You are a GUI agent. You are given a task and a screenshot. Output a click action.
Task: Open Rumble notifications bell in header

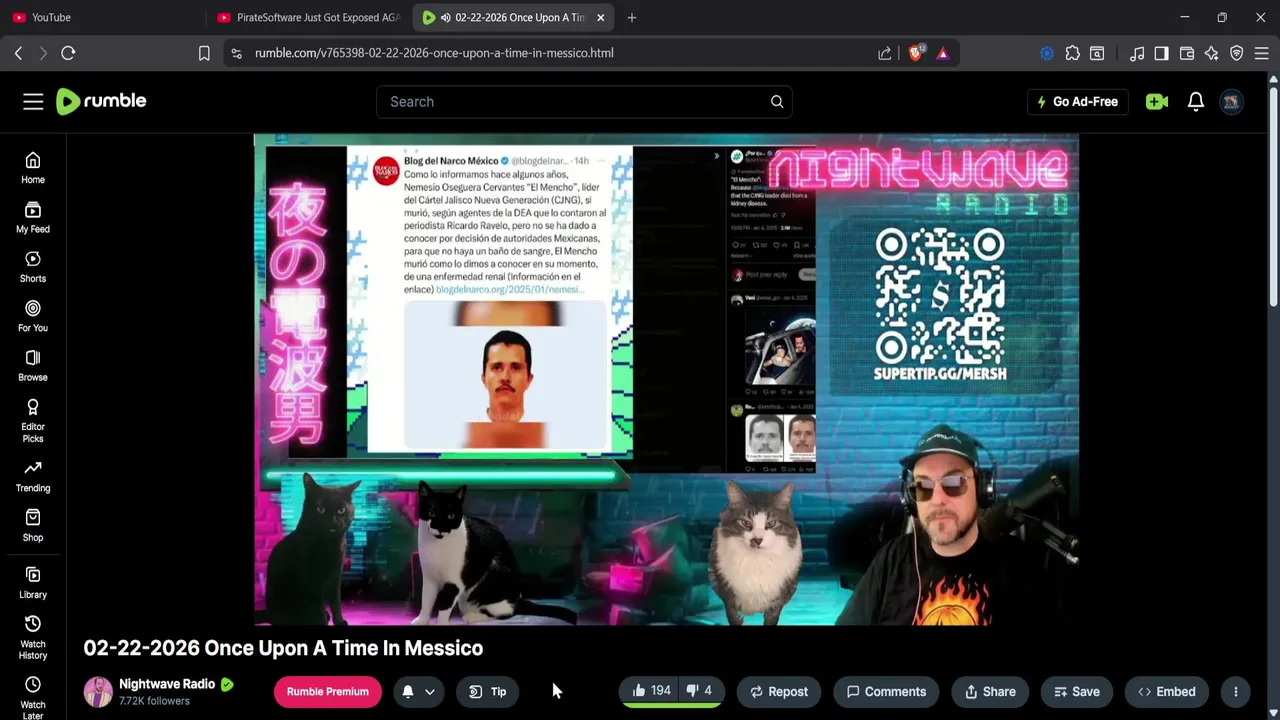(x=1196, y=101)
